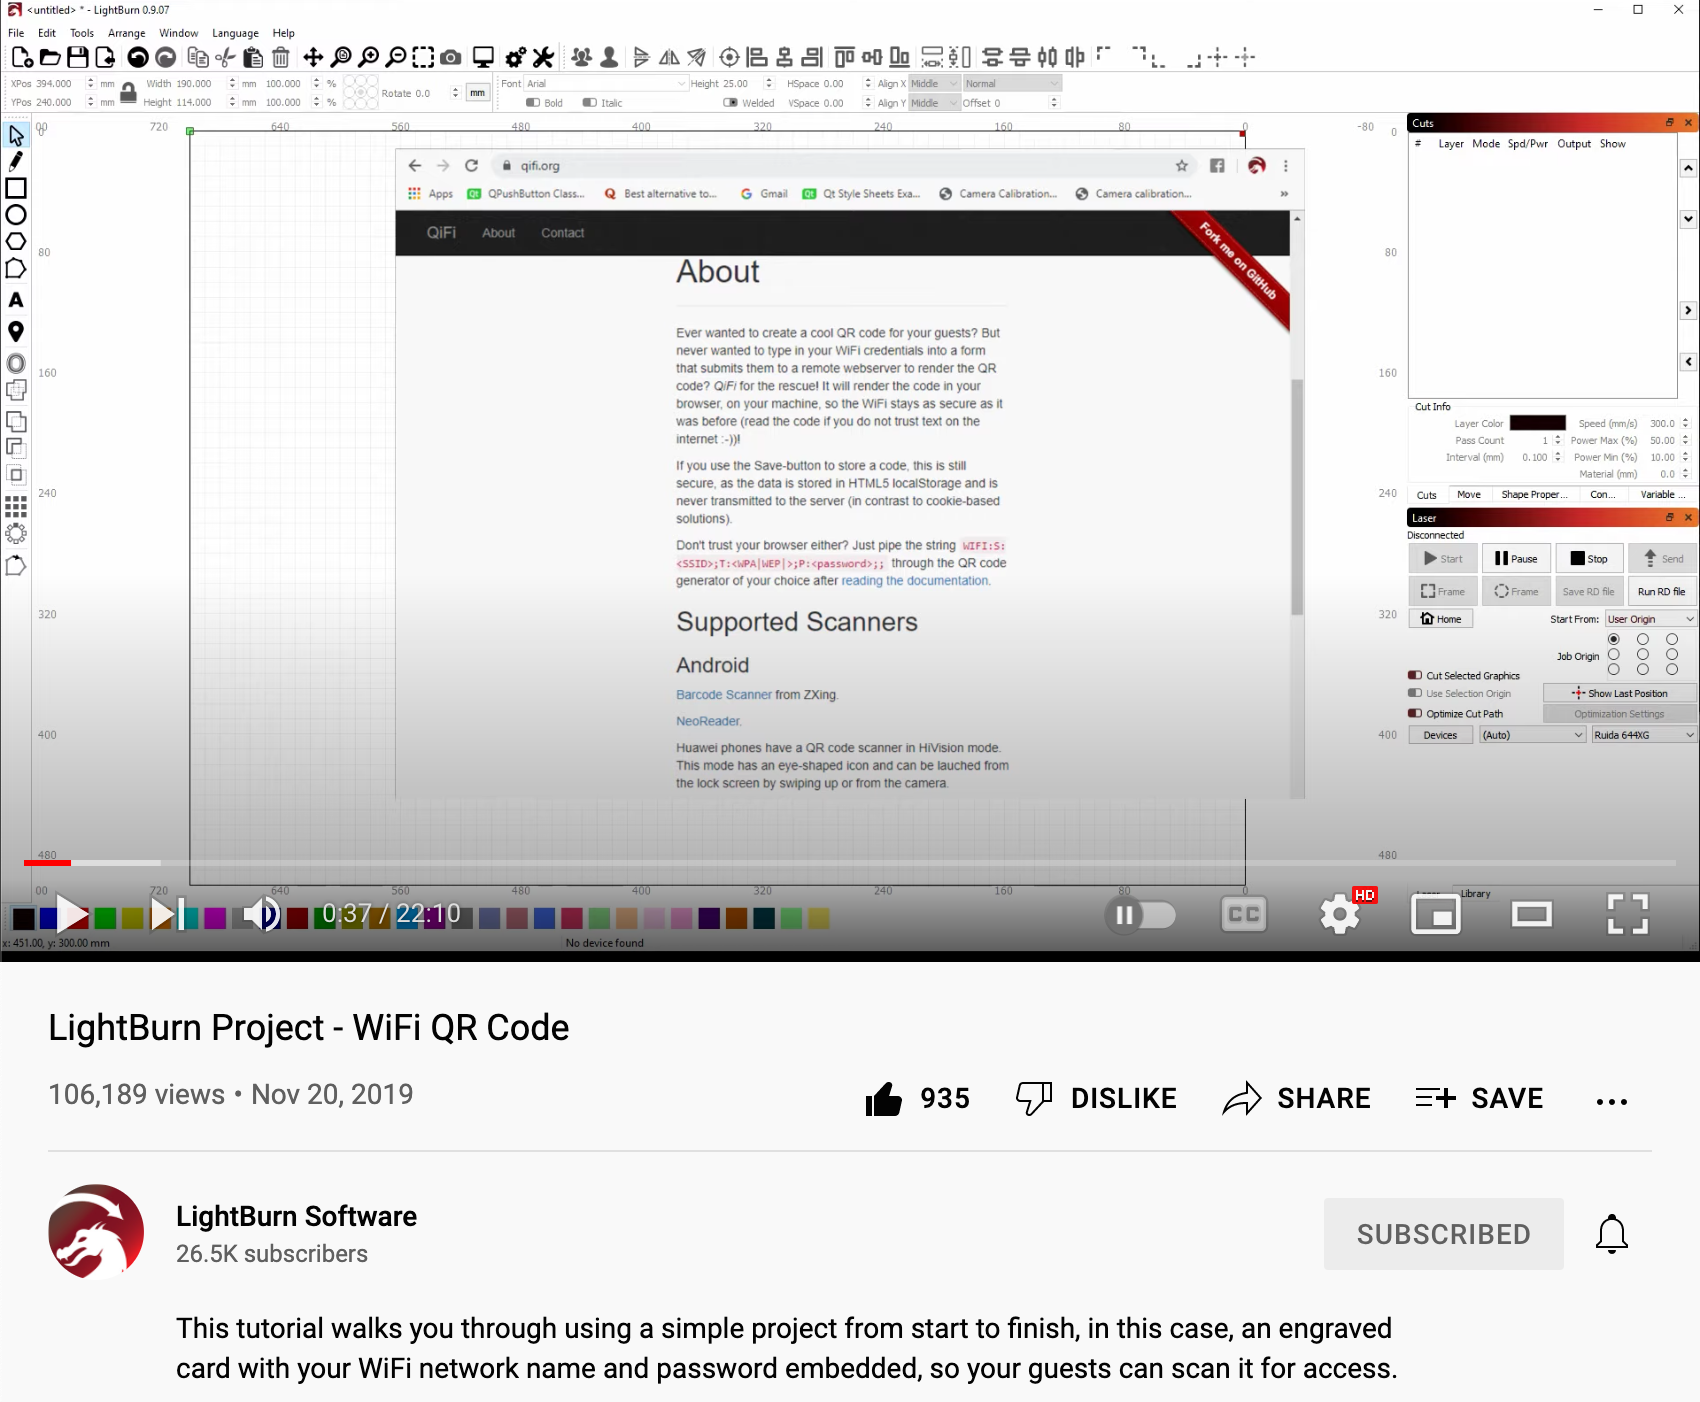Open YouTube player settings gear

(x=1340, y=914)
